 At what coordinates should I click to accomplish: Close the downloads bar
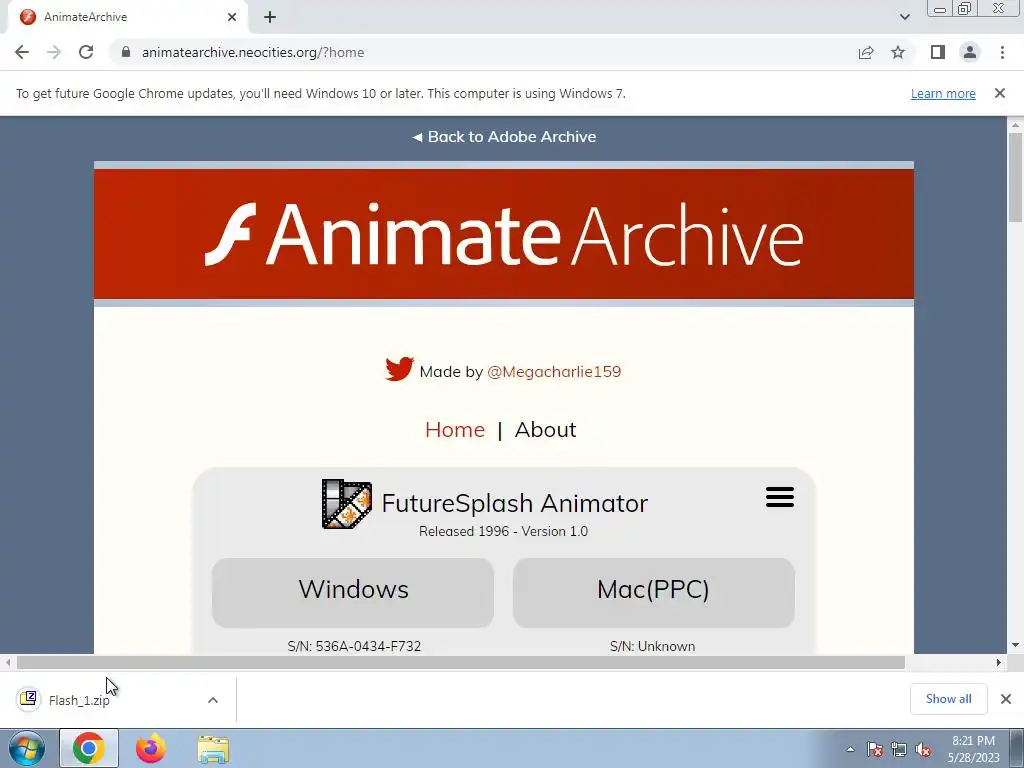[x=1006, y=699]
